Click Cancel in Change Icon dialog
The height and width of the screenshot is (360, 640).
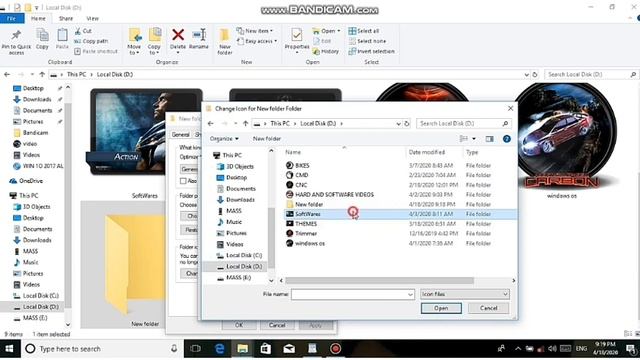pyautogui.click(x=488, y=308)
